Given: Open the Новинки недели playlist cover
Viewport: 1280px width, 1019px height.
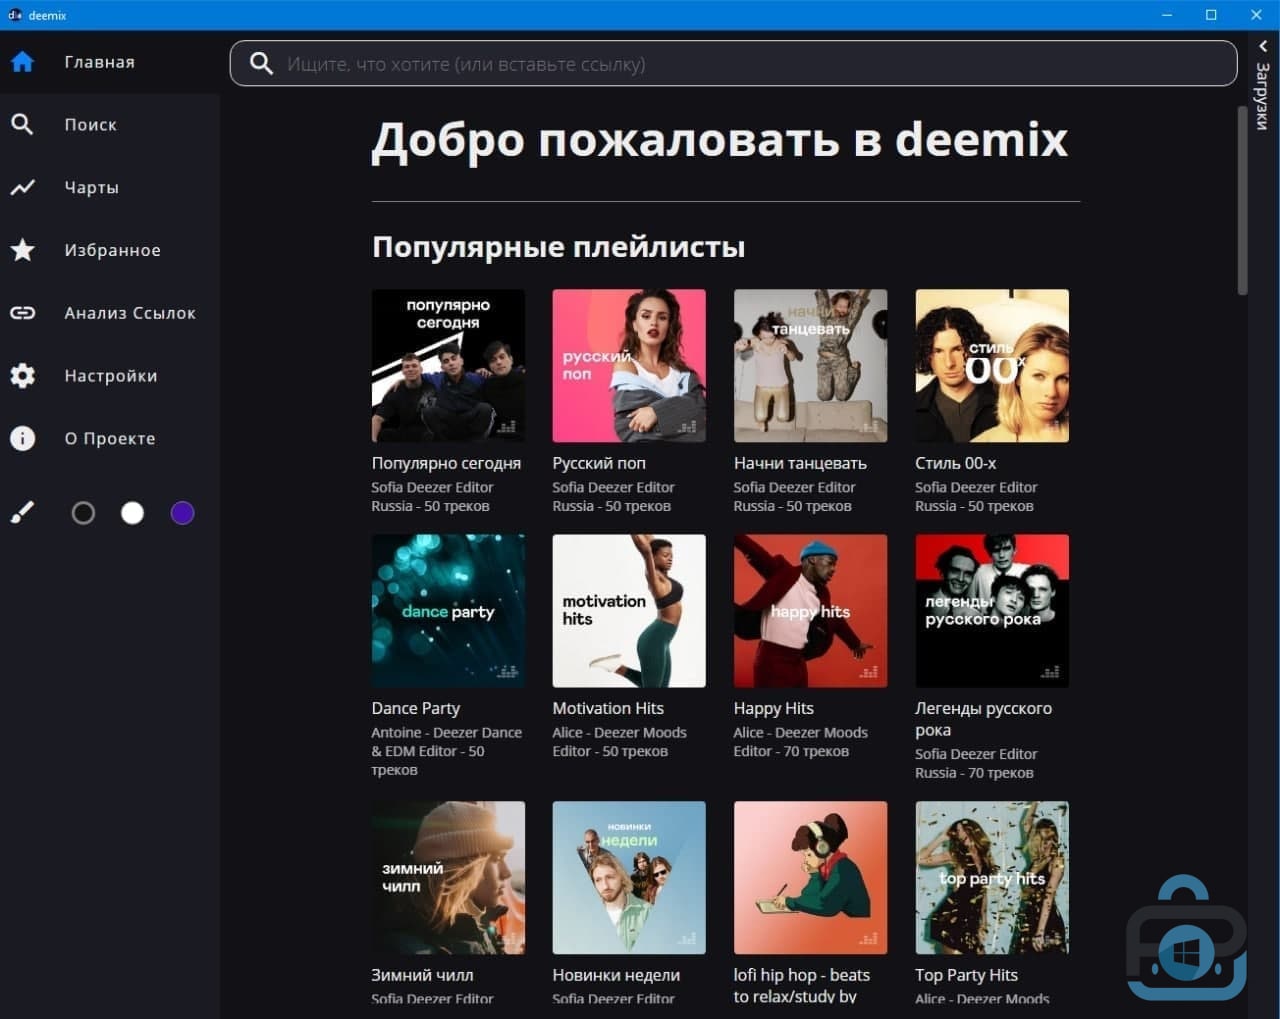Looking at the screenshot, I should tap(629, 878).
